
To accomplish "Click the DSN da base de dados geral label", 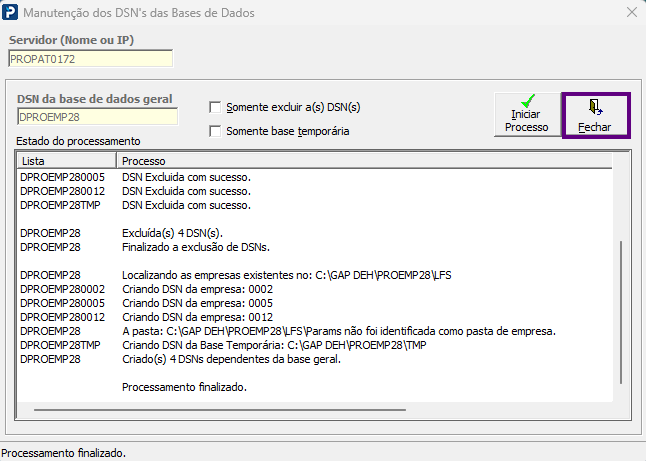I will click(x=95, y=99).
